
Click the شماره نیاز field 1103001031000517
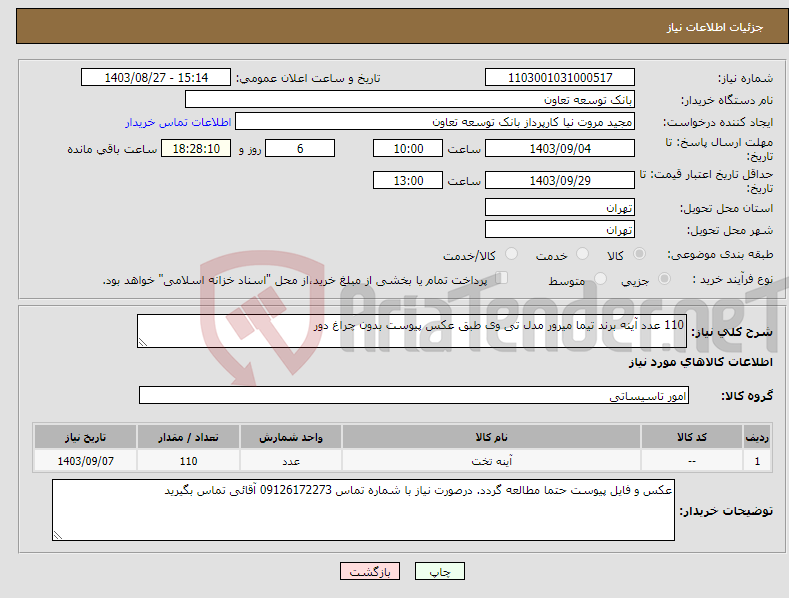(560, 78)
